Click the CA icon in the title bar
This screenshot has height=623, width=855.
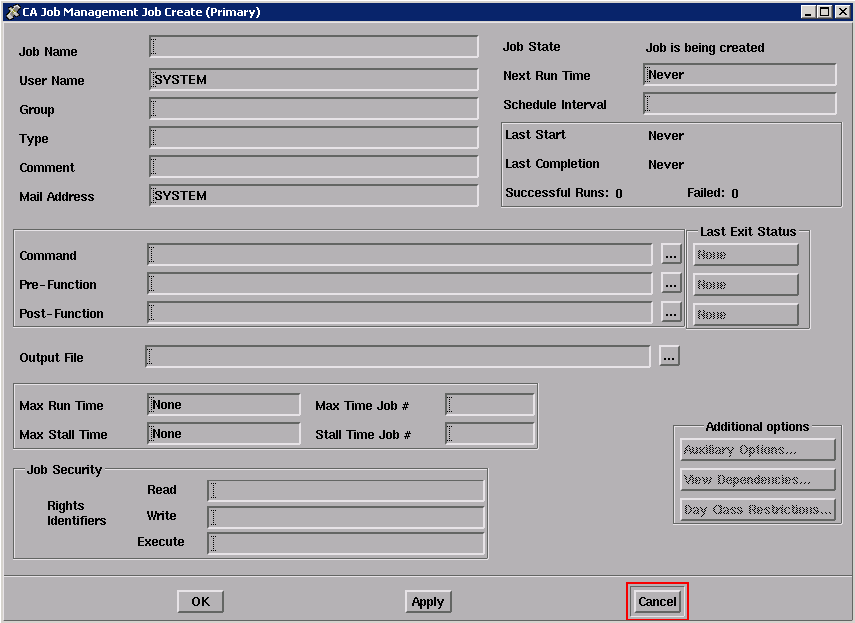(10, 11)
